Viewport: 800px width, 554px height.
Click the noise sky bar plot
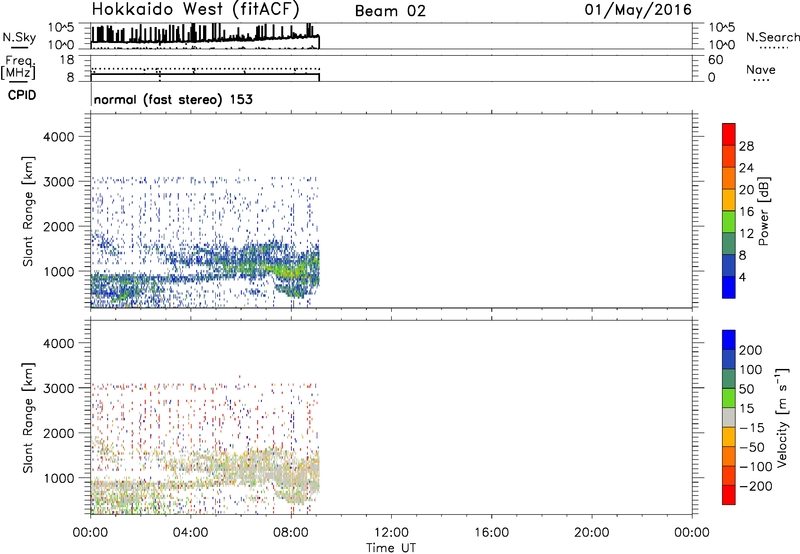pyautogui.click(x=205, y=36)
